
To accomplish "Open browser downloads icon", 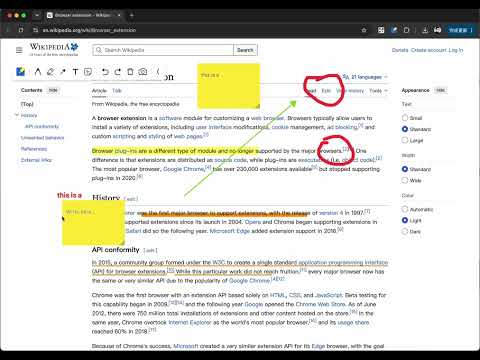I will point(425,30).
